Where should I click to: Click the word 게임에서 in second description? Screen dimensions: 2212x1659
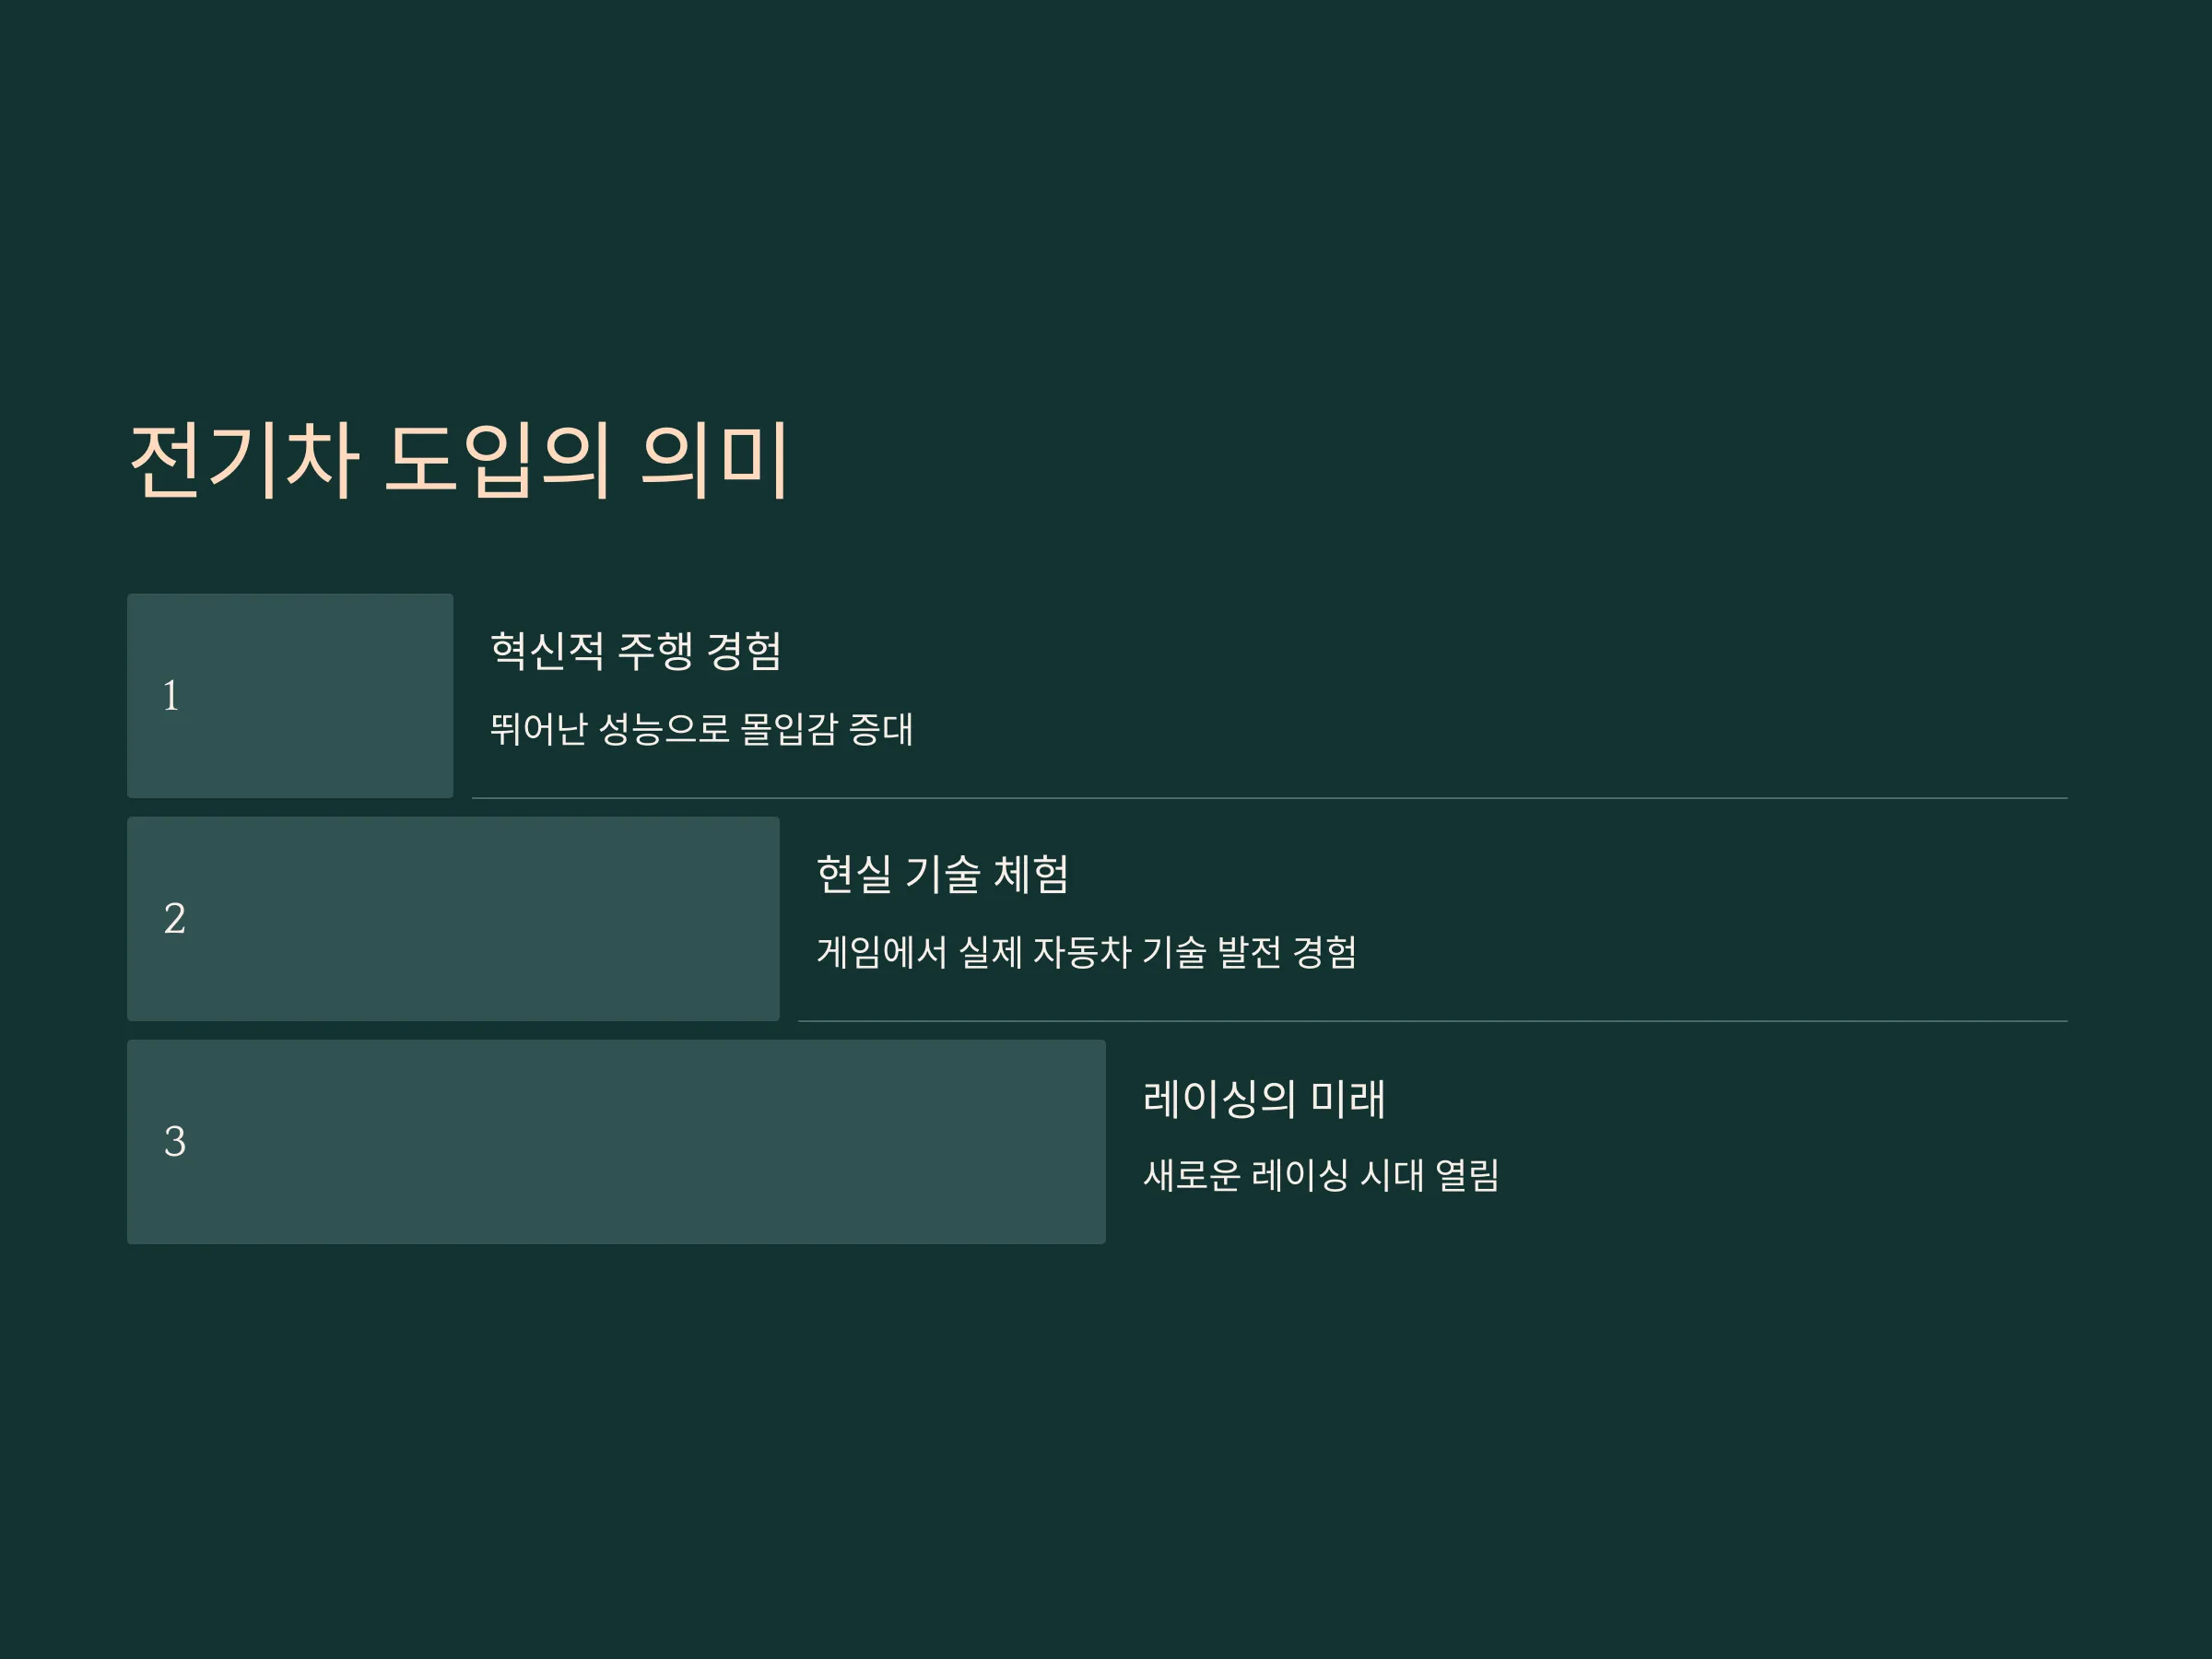coord(882,952)
